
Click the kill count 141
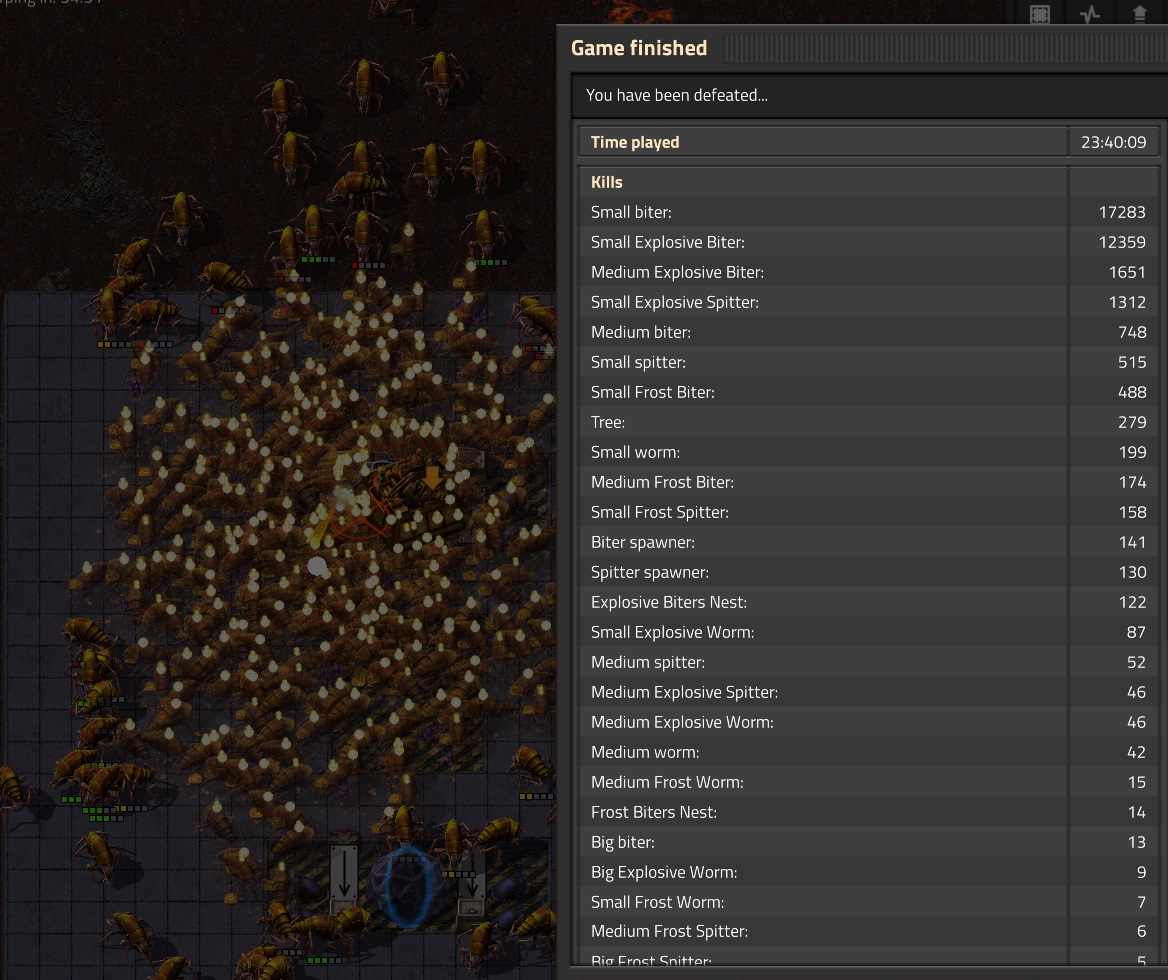pos(1132,542)
